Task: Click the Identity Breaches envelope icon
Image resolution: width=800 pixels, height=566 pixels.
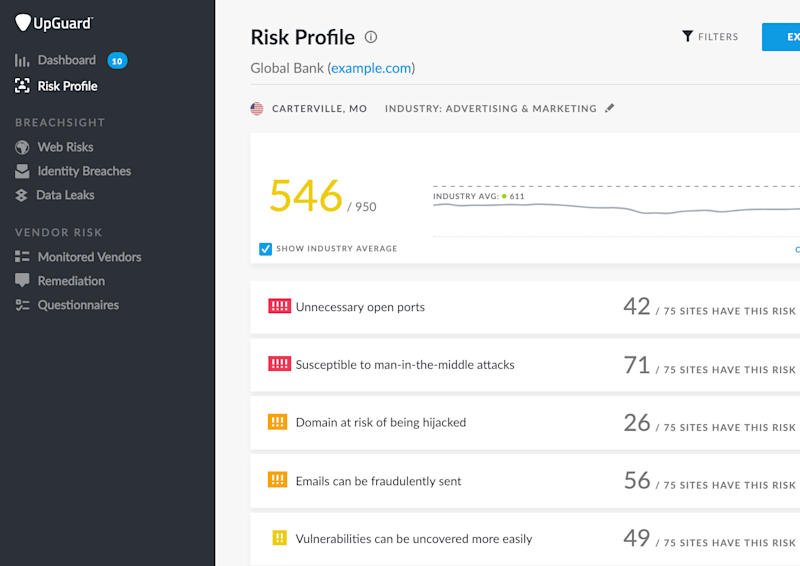Action: click(x=22, y=171)
